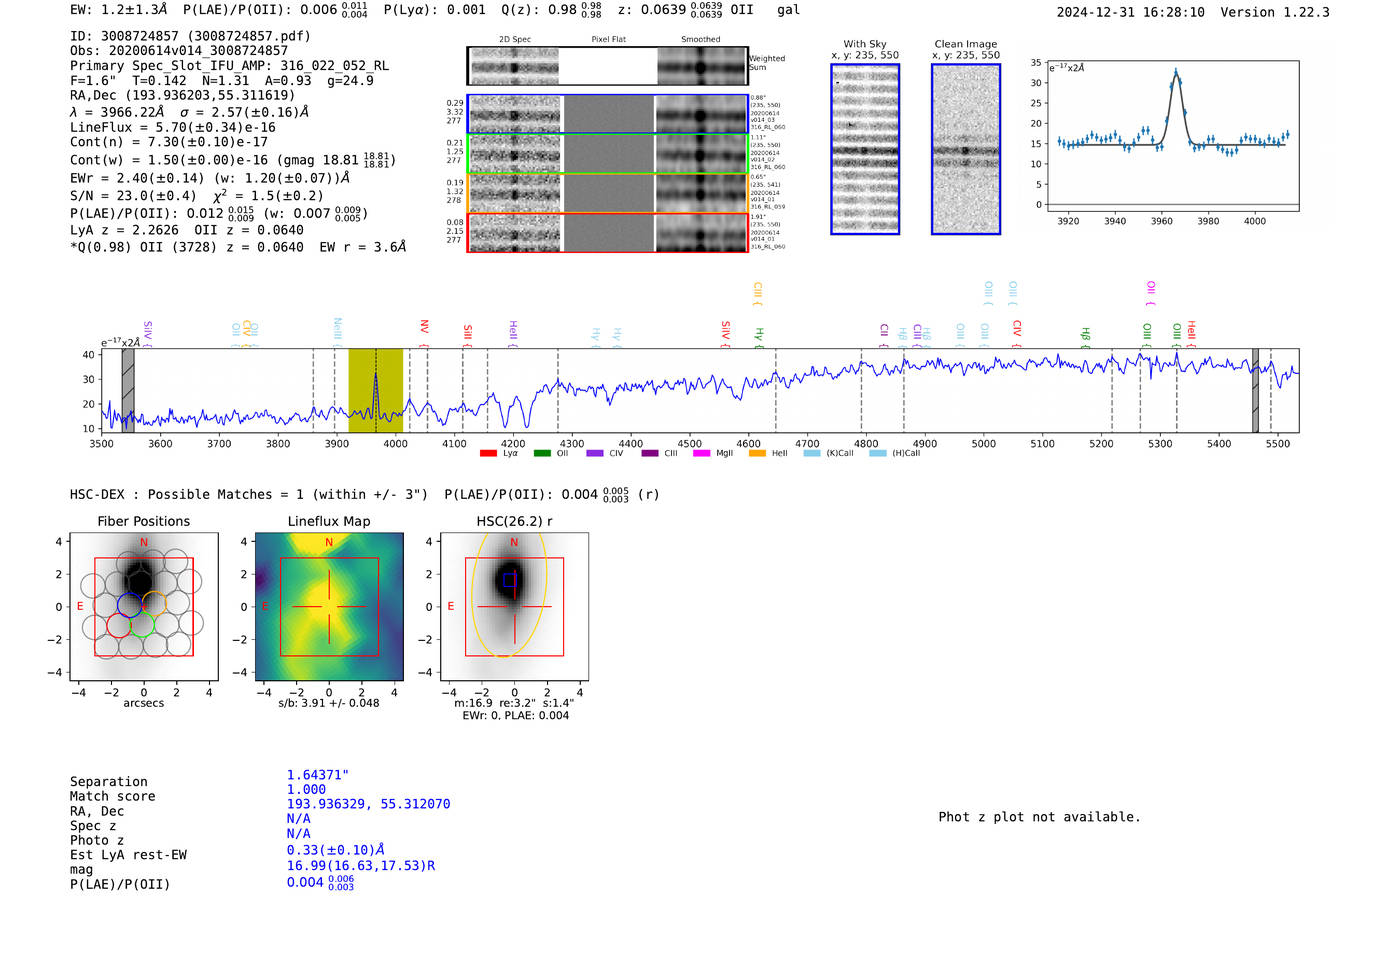Image resolution: width=1400 pixels, height=953 pixels.
Task: Click the emission peak in the Gaussian fit plot
Action: click(1176, 73)
